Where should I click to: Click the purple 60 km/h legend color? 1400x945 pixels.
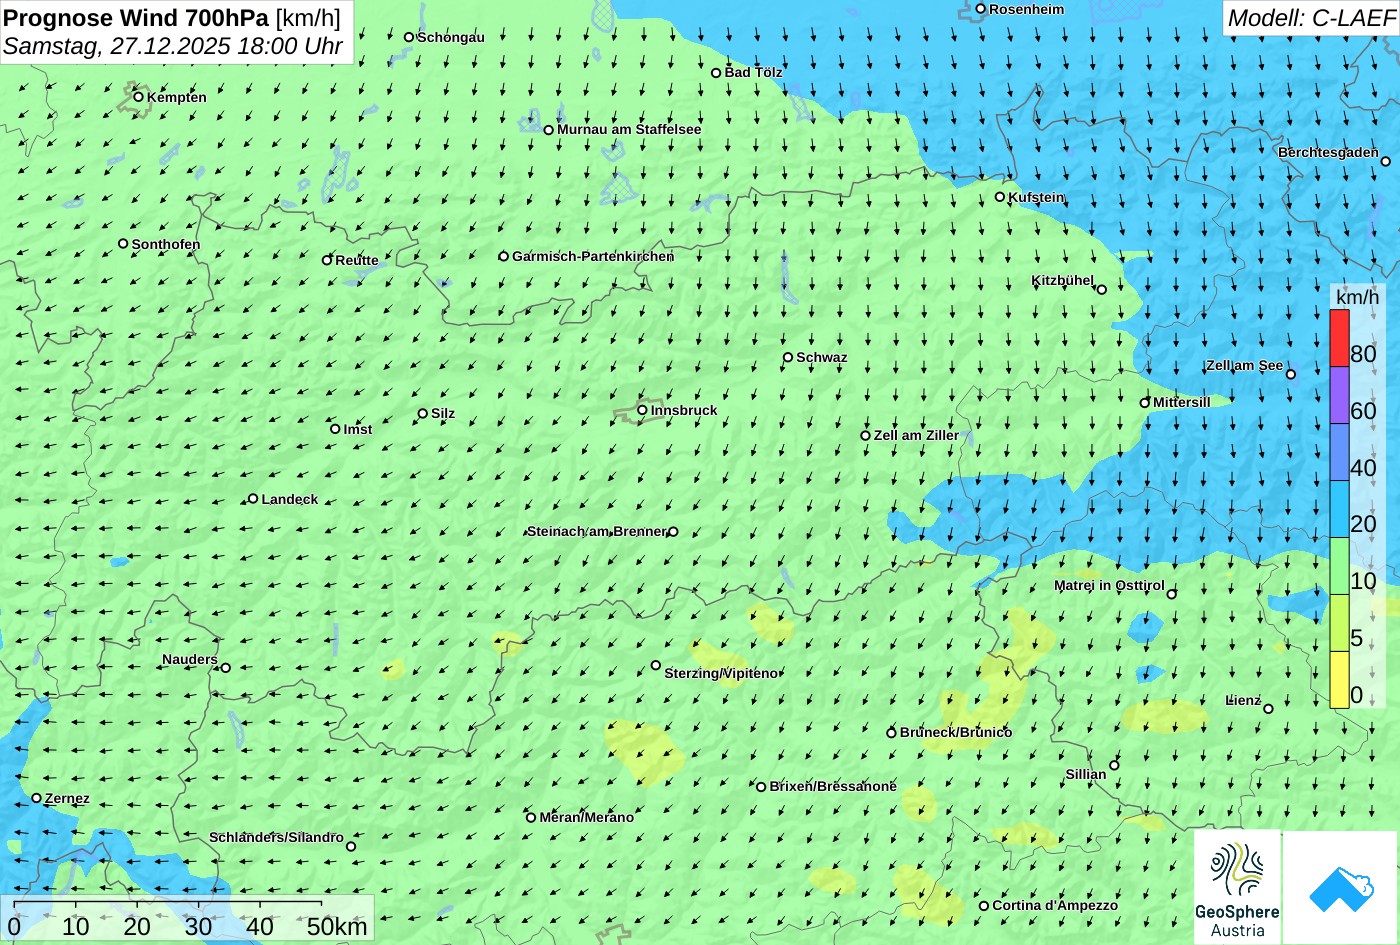[1339, 395]
